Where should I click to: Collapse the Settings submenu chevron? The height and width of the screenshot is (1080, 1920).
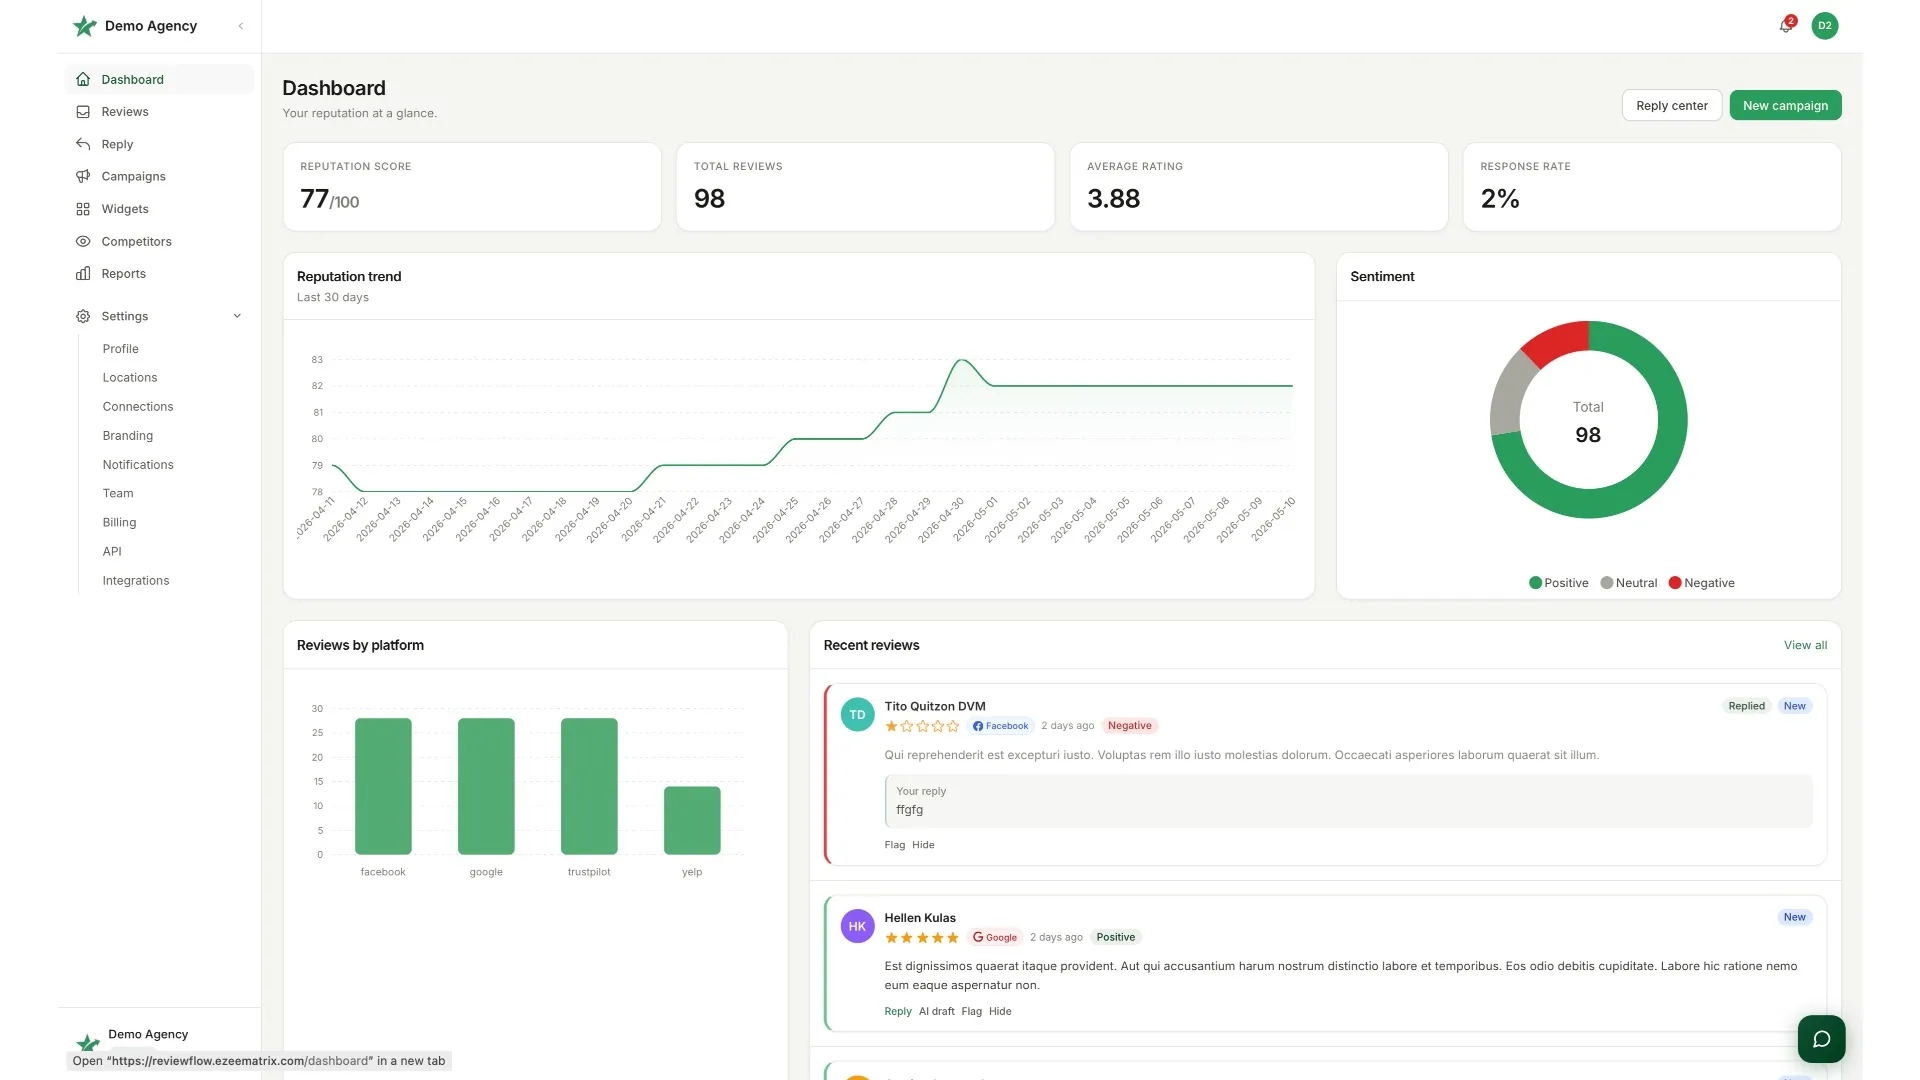coord(237,316)
